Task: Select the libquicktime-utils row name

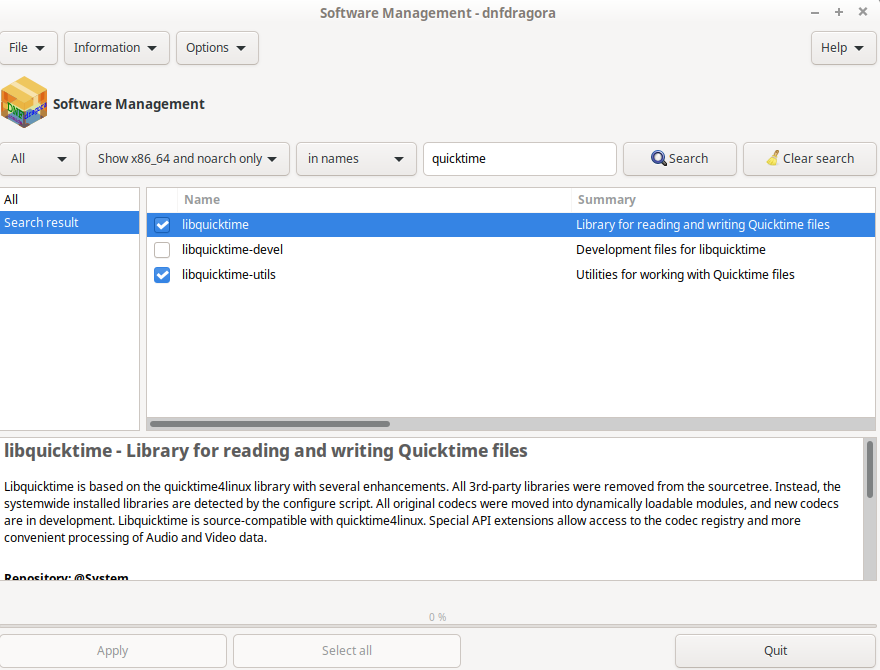Action: tap(228, 275)
